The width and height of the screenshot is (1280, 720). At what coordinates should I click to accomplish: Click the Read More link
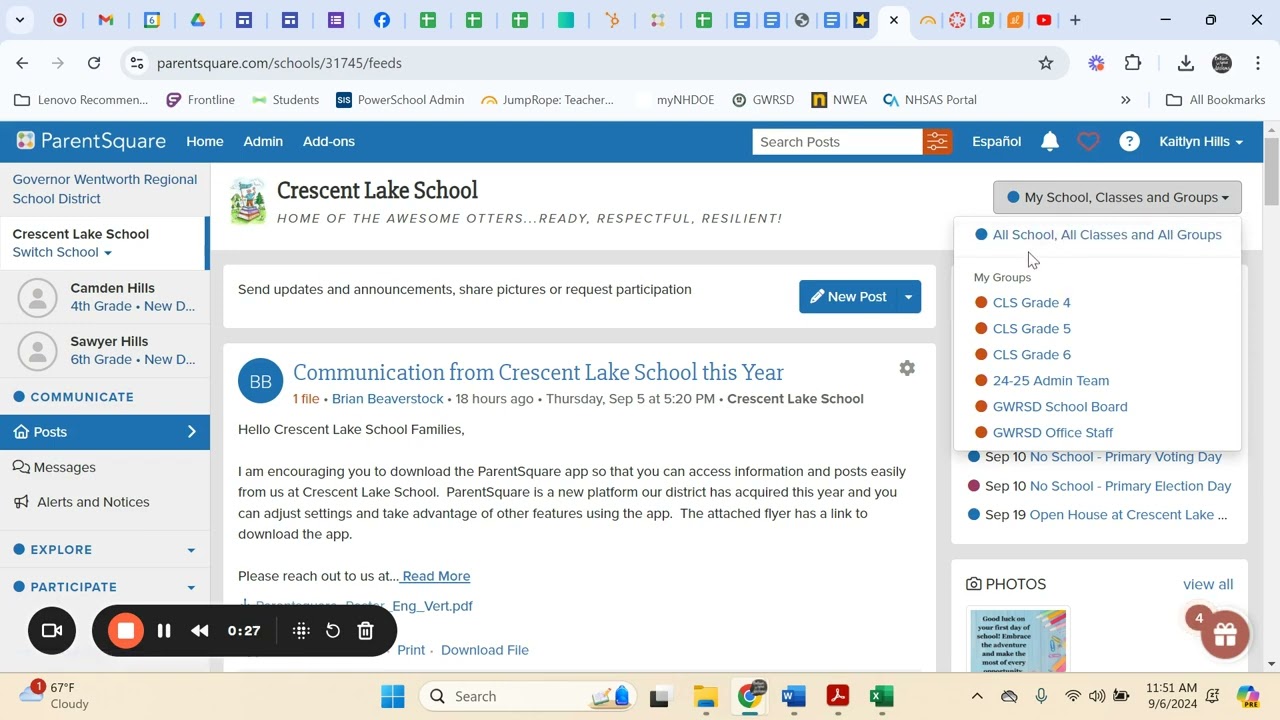[x=436, y=576]
